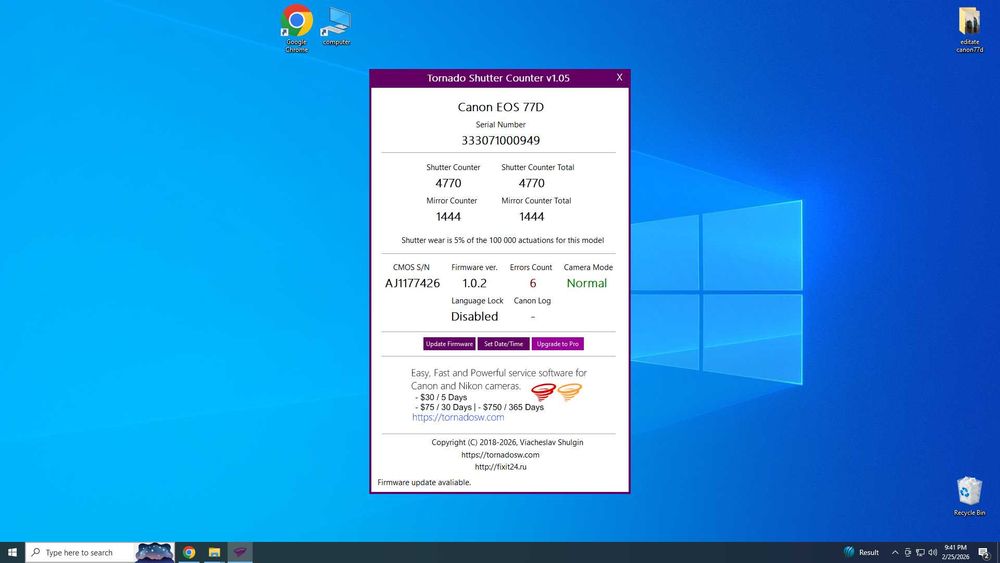Click the Meet Now tray icon

click(908, 552)
